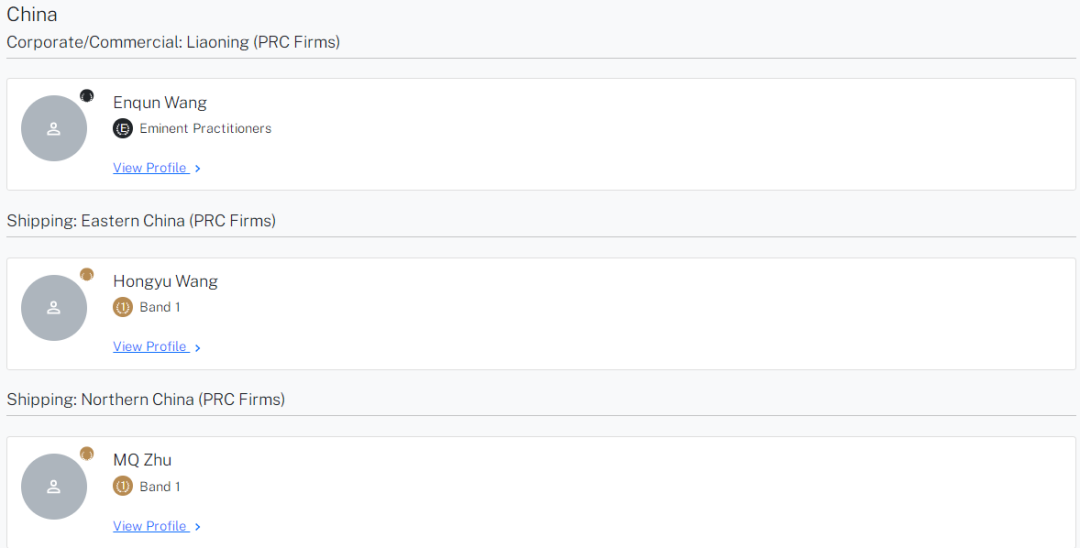The width and height of the screenshot is (1080, 548).
Task: Click the Shipping: Eastern China heading
Action: [141, 221]
